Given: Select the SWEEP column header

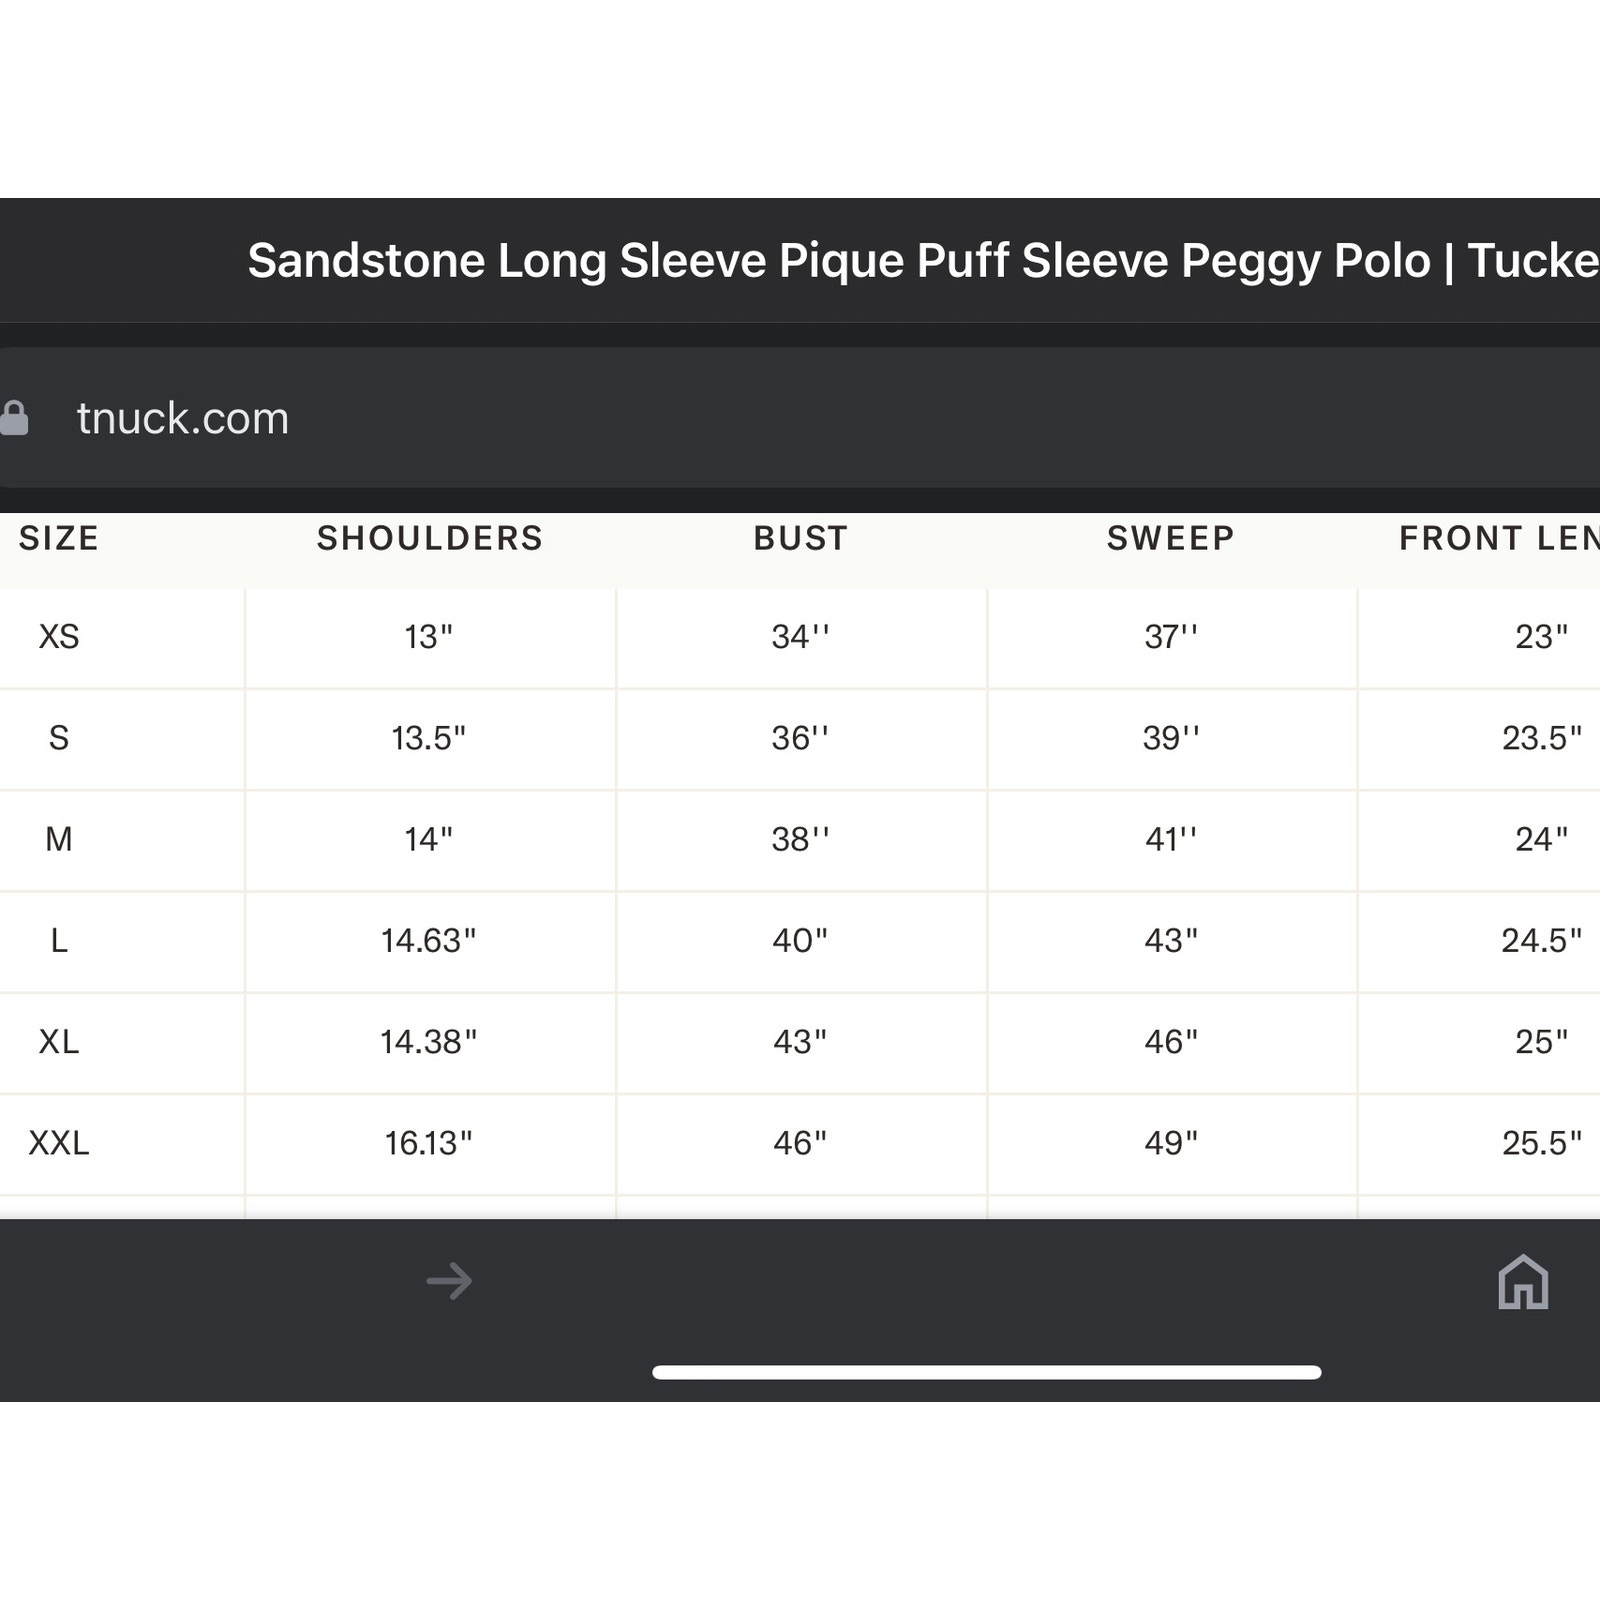Looking at the screenshot, I should (1171, 539).
